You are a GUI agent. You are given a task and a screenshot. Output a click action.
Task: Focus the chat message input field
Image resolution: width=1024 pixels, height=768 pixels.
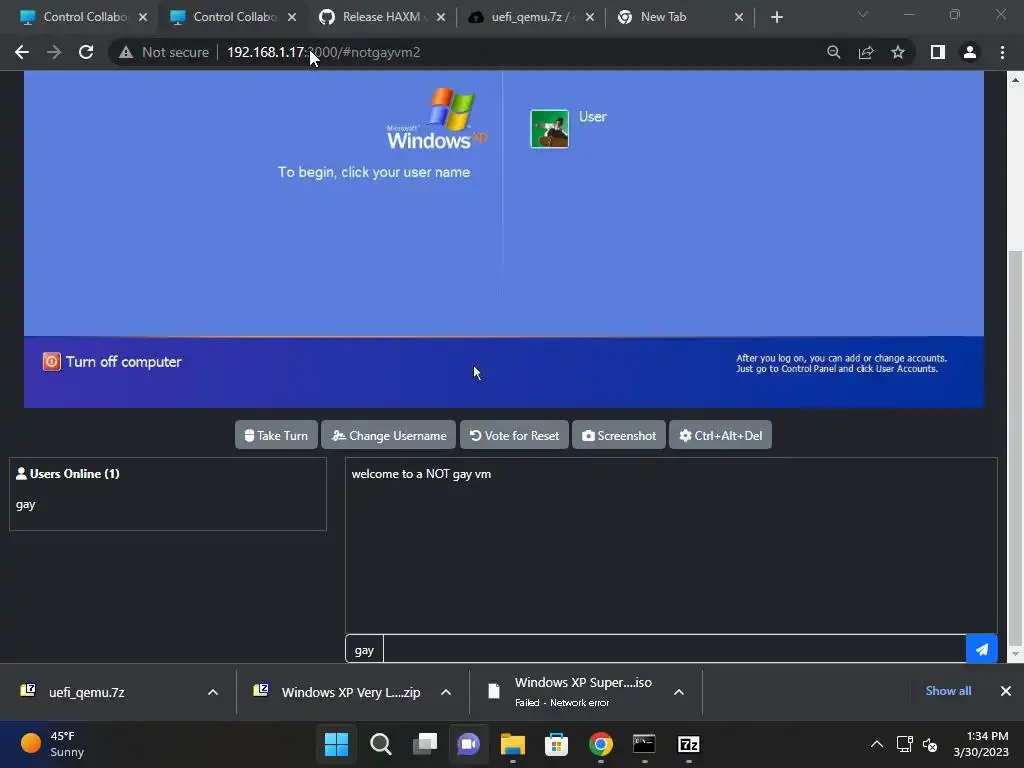pos(674,649)
